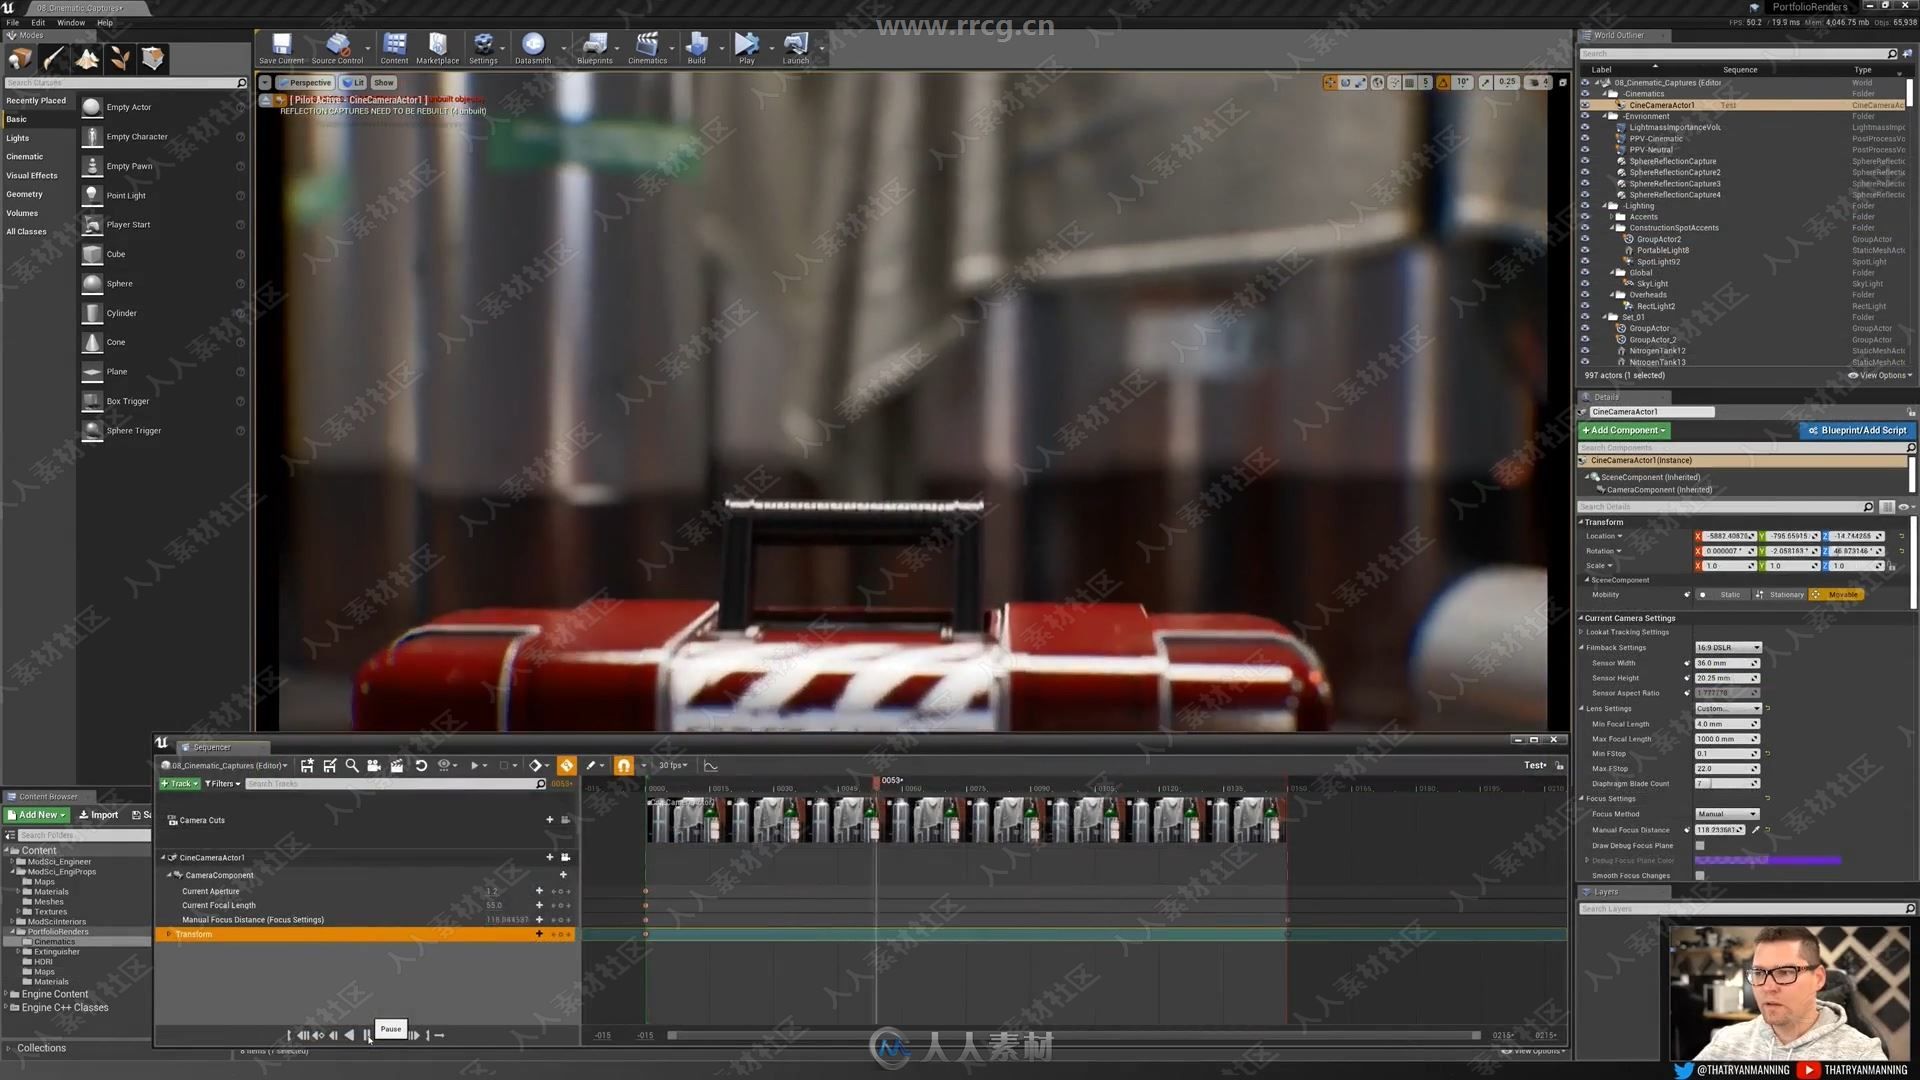Screen dimensions: 1920x1080
Task: Enable the Smooth Focus Changes checkbox
Action: (x=1700, y=876)
